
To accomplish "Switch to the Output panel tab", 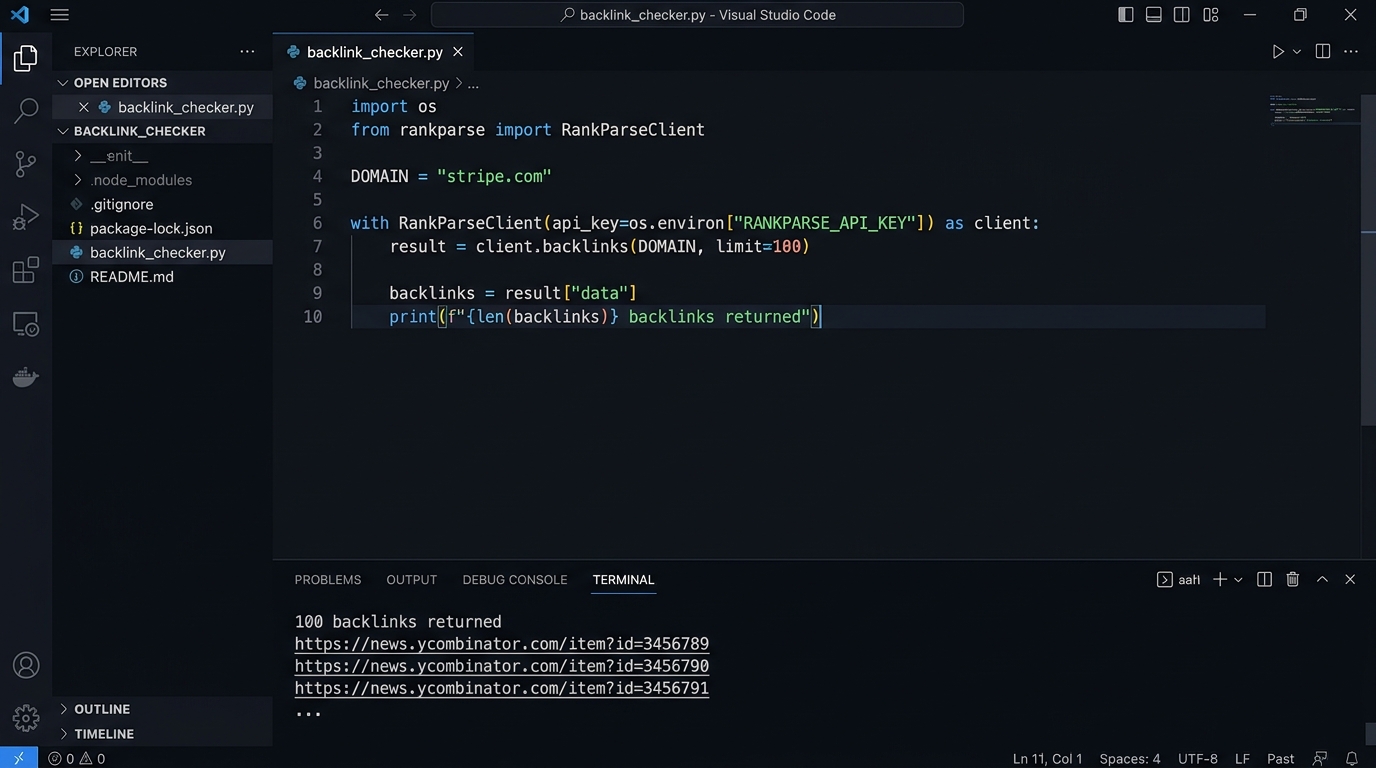I will click(412, 580).
